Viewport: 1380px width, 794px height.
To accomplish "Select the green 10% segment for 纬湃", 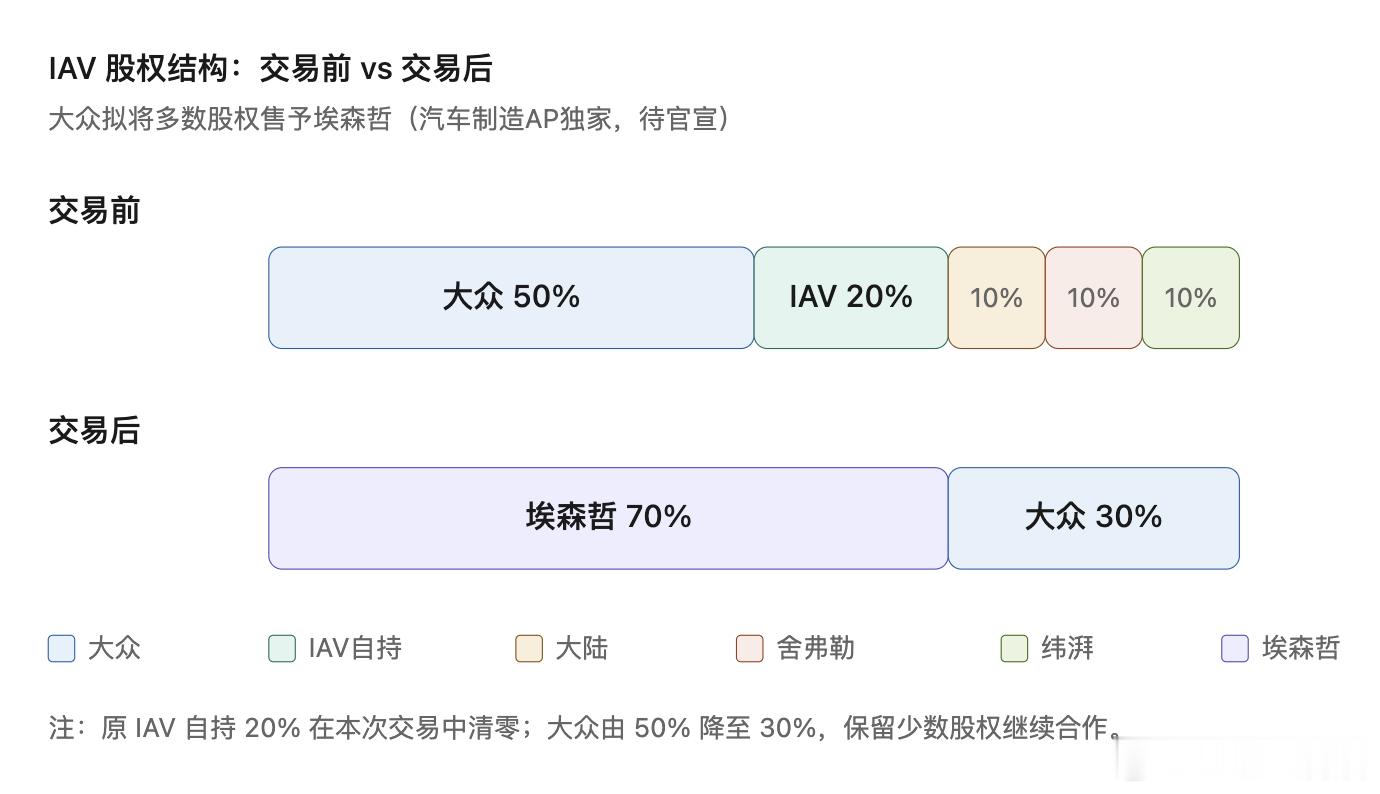I will coord(1191,298).
